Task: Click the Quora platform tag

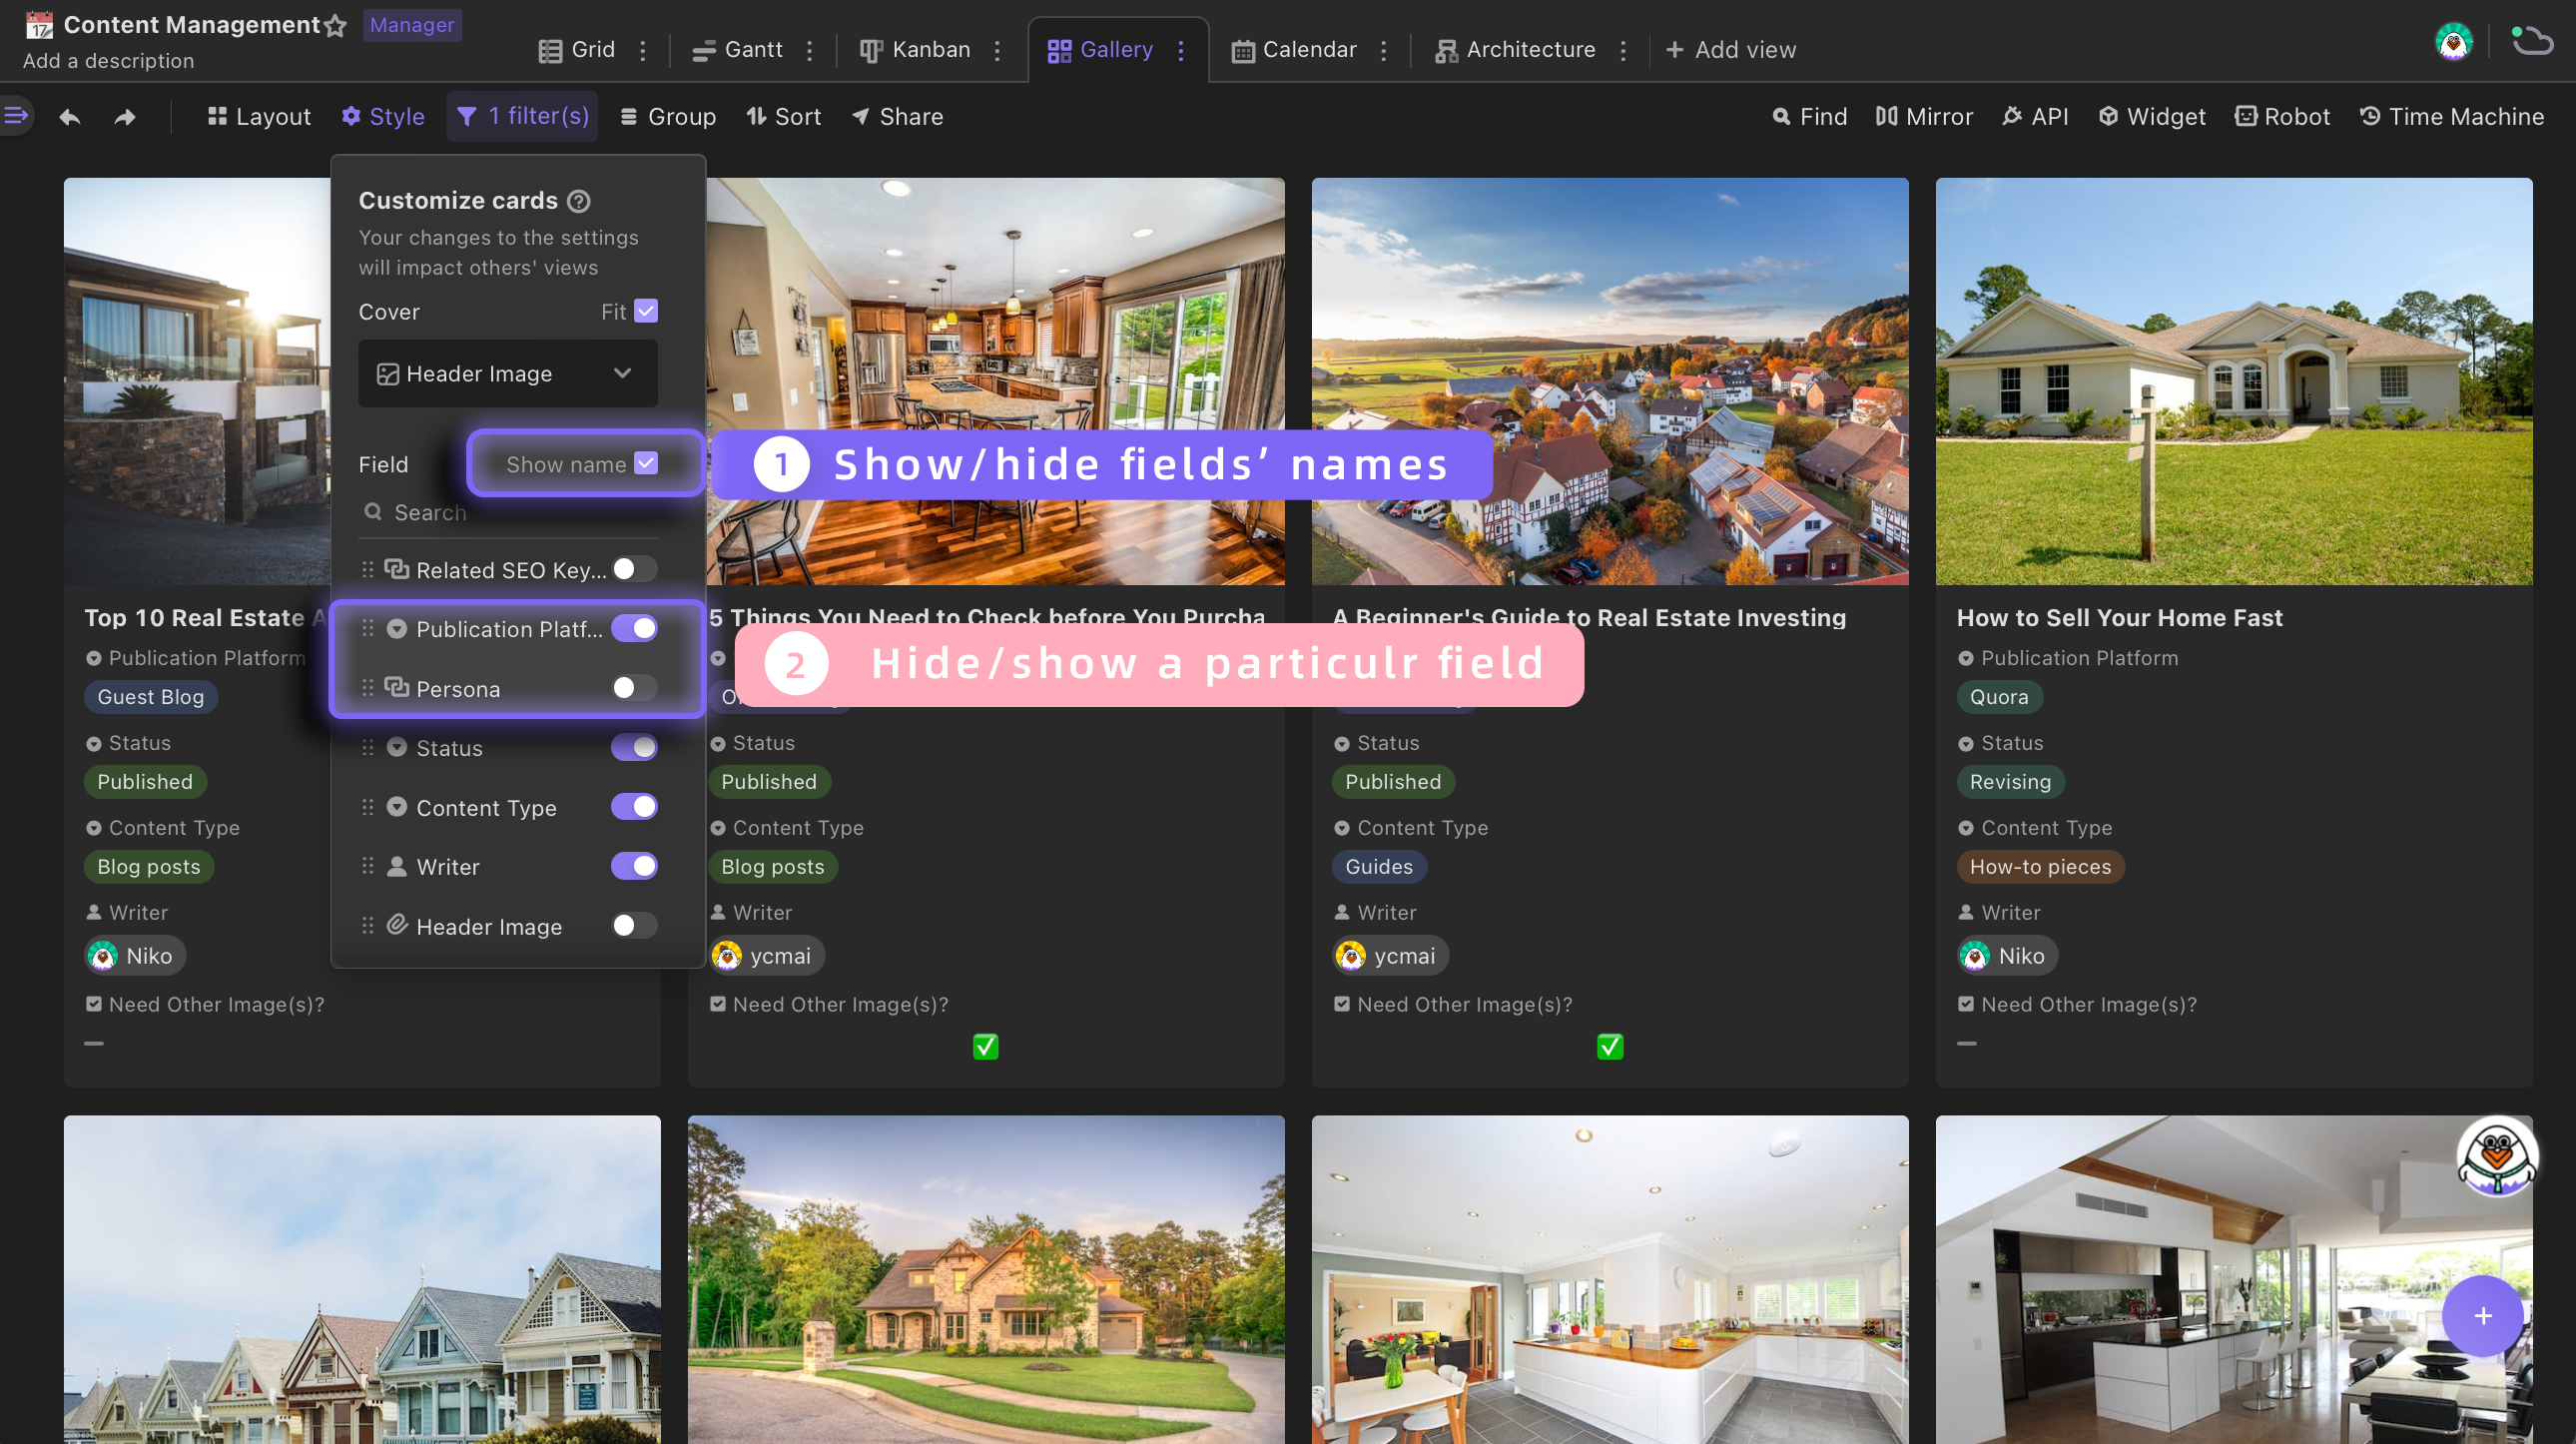Action: [1999, 697]
